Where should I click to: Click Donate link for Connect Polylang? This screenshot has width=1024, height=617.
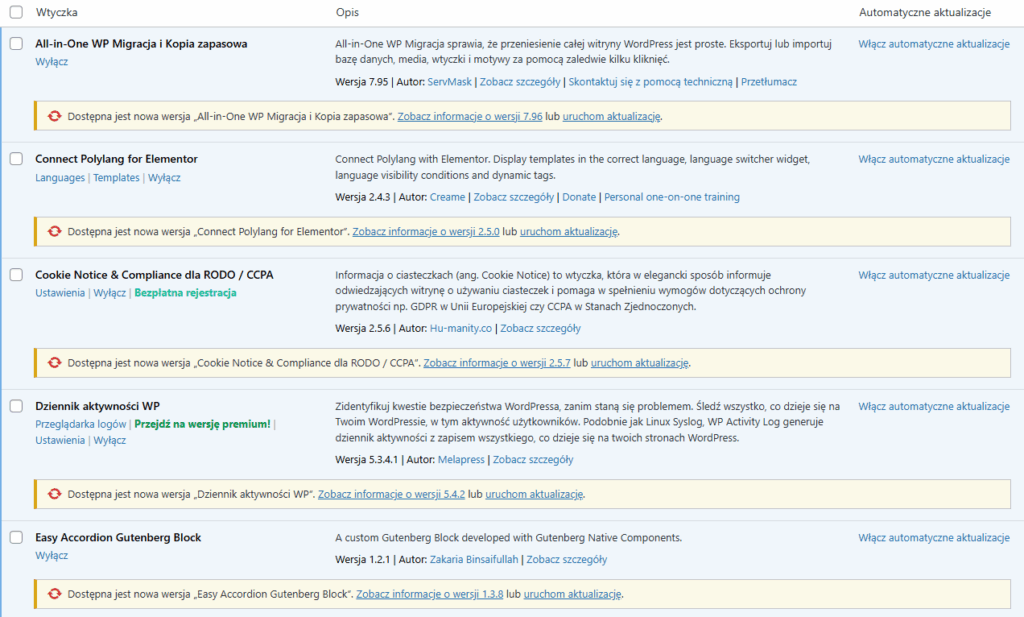point(580,197)
